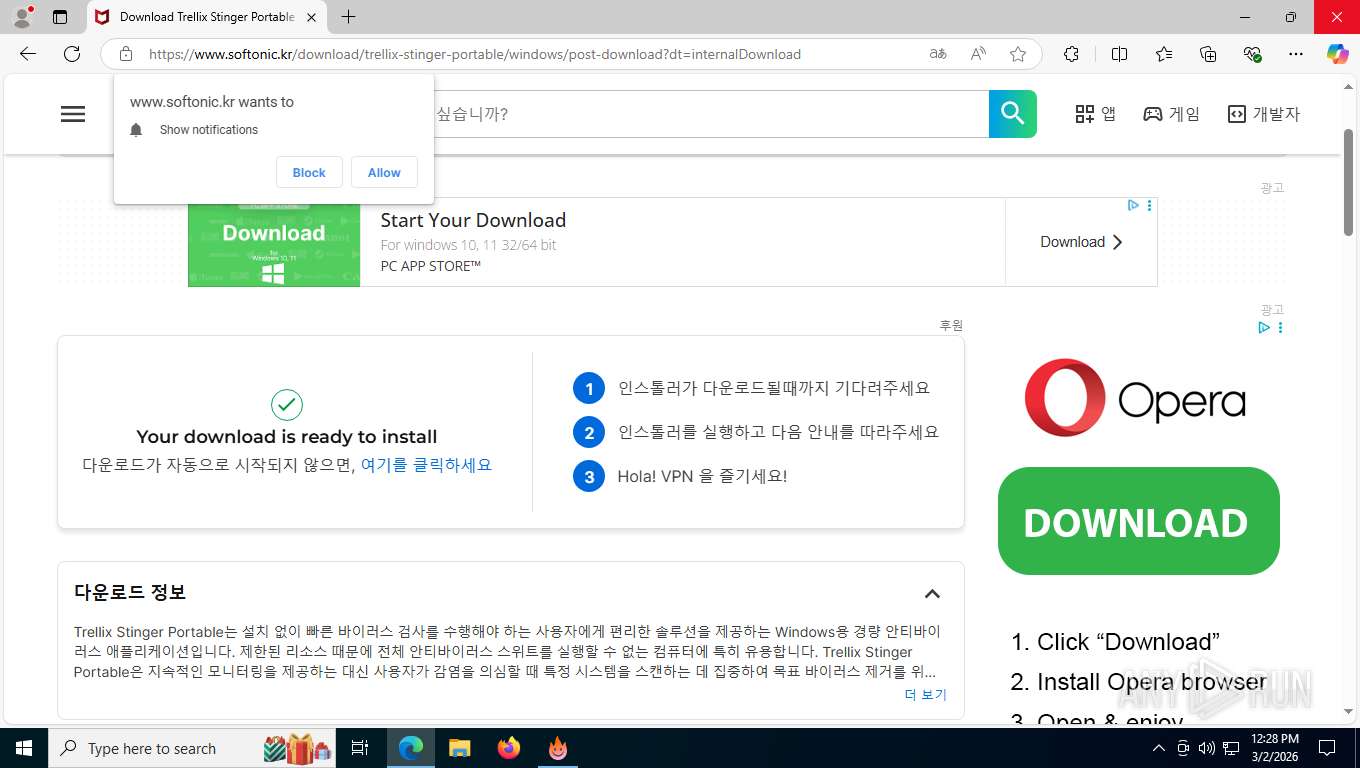Open Copilot sidebar icon

coord(1338,54)
